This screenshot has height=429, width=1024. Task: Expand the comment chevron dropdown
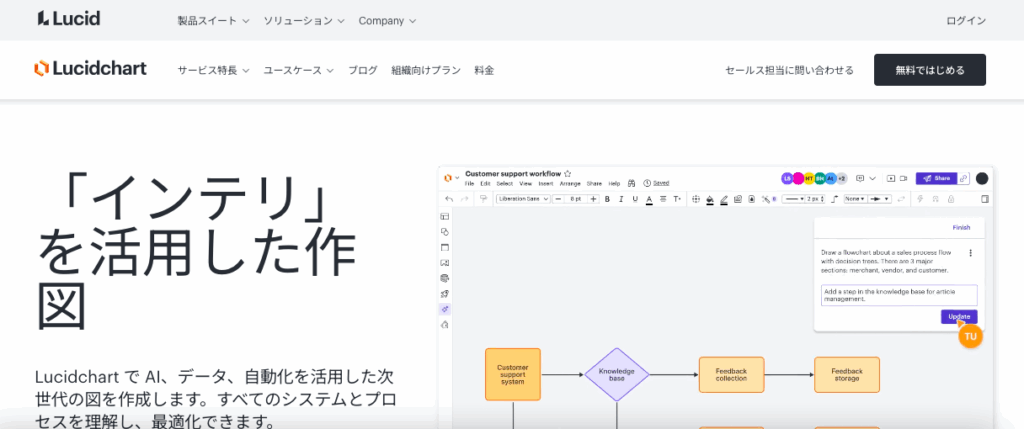coord(872,178)
